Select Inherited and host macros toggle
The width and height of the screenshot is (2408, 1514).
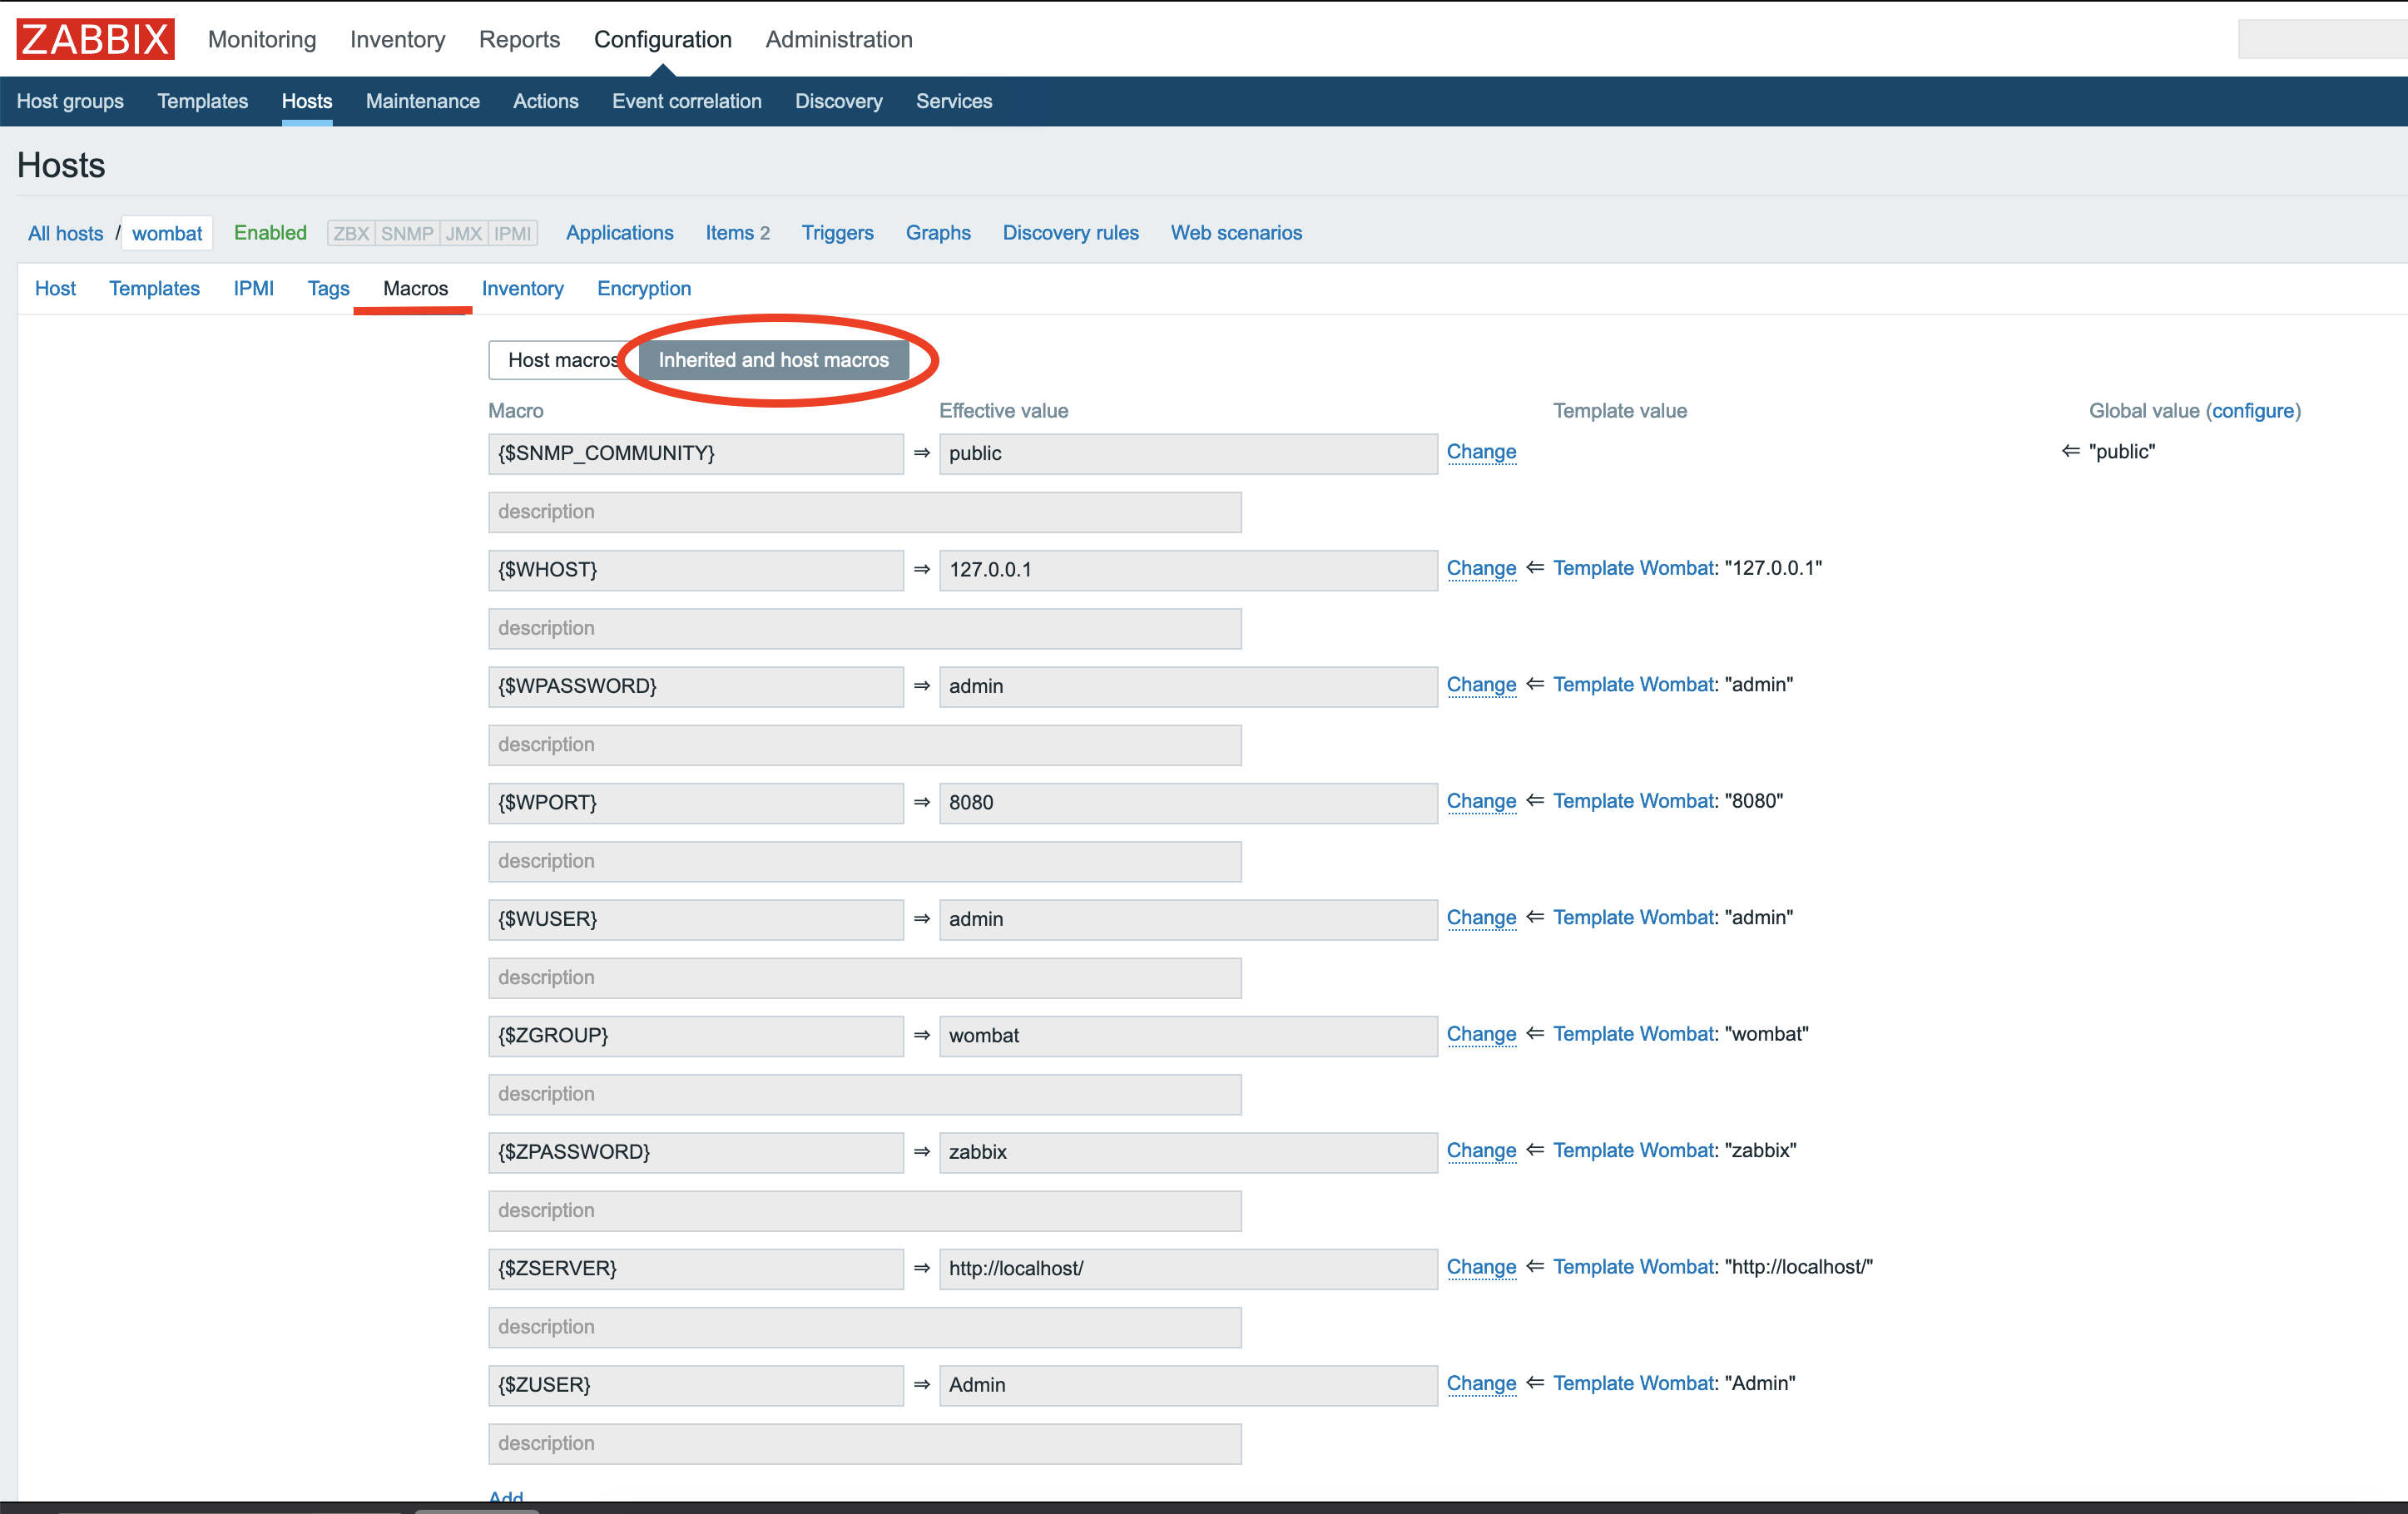tap(774, 360)
